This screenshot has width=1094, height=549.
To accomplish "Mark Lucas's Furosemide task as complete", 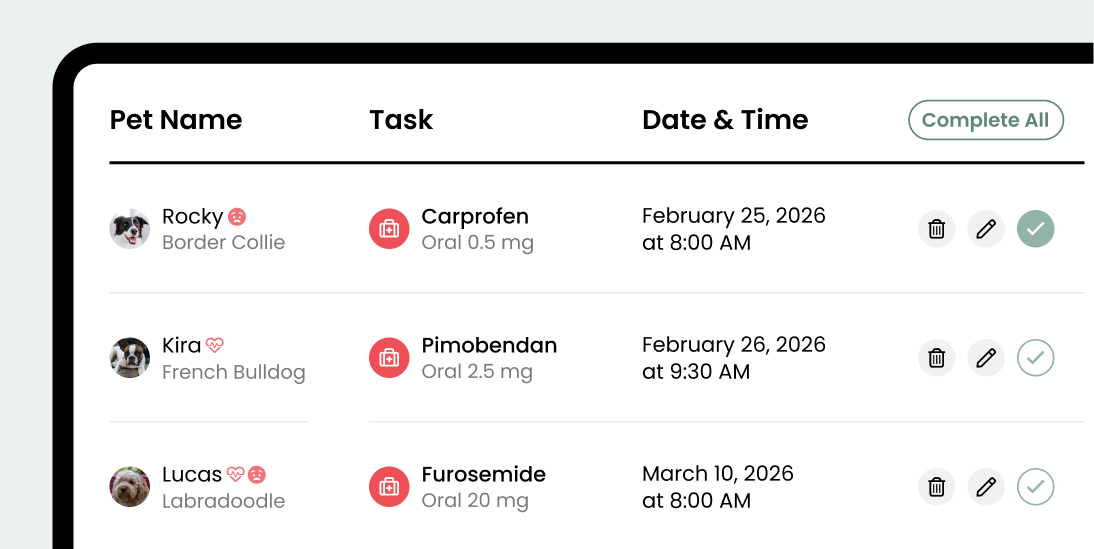I will click(1036, 487).
